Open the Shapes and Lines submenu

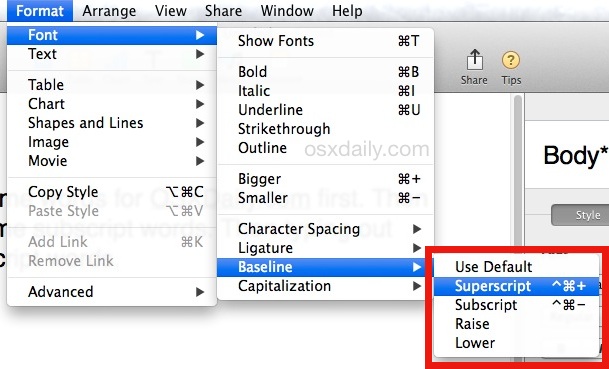coord(112,123)
